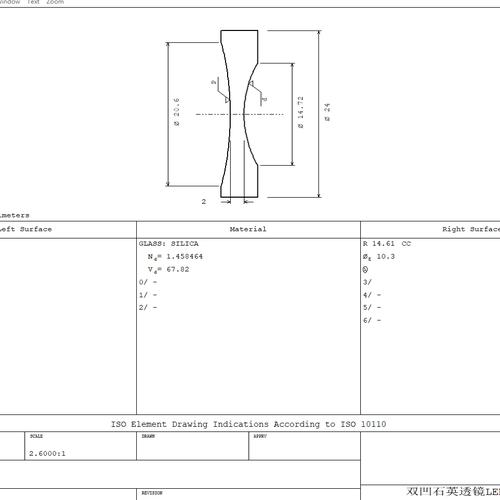Click the SCALE field label

pos(36,436)
